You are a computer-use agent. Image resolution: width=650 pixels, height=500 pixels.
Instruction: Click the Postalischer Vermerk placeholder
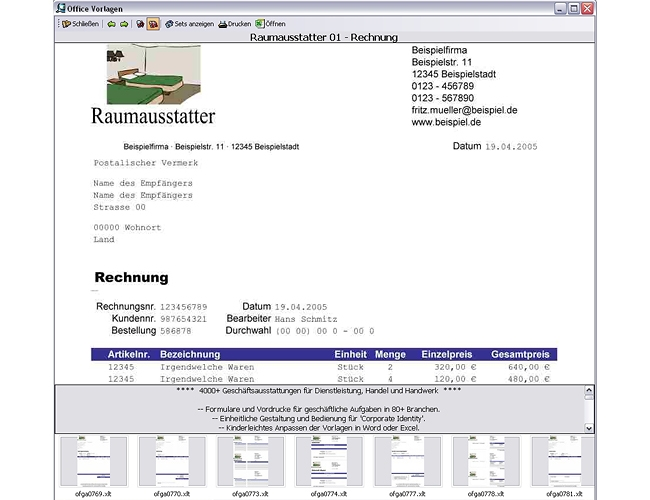pos(146,163)
